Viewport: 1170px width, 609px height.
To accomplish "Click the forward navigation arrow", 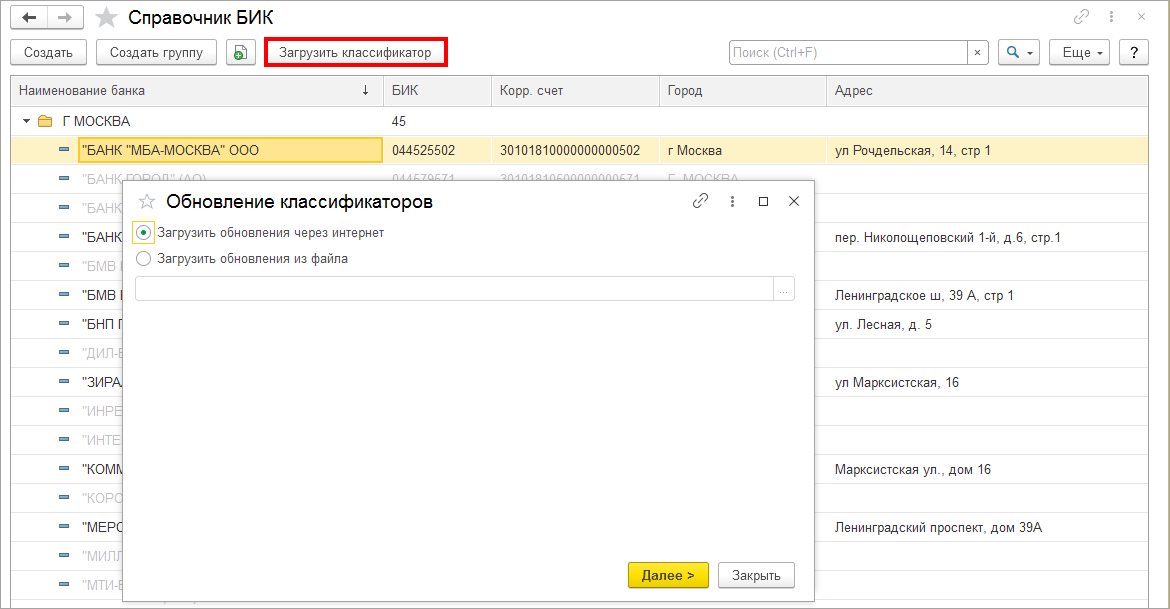I will click(x=66, y=18).
